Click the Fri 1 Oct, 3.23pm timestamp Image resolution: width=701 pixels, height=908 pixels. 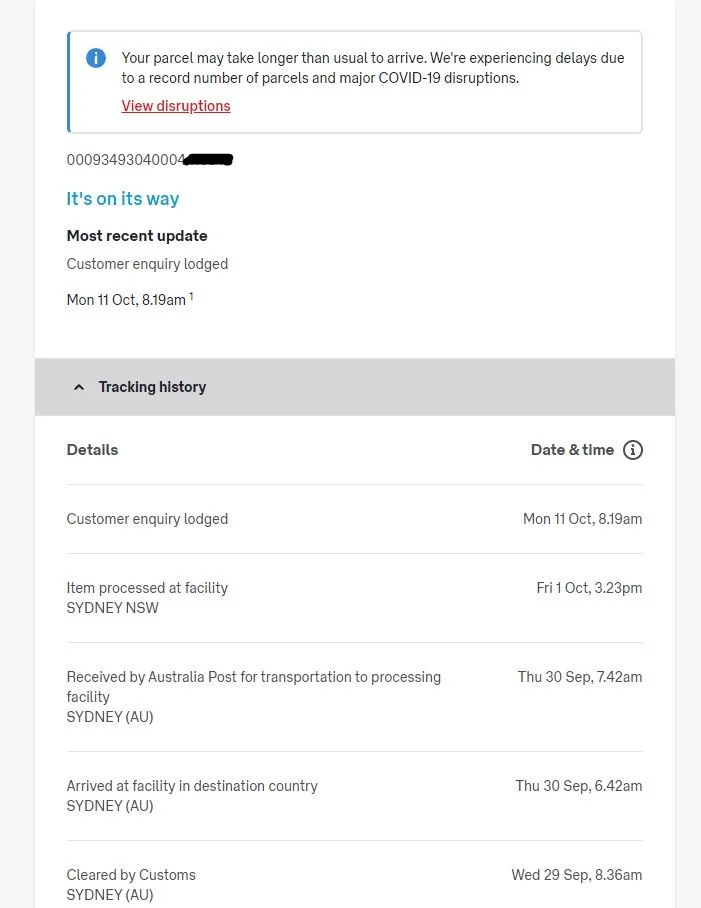click(x=589, y=588)
